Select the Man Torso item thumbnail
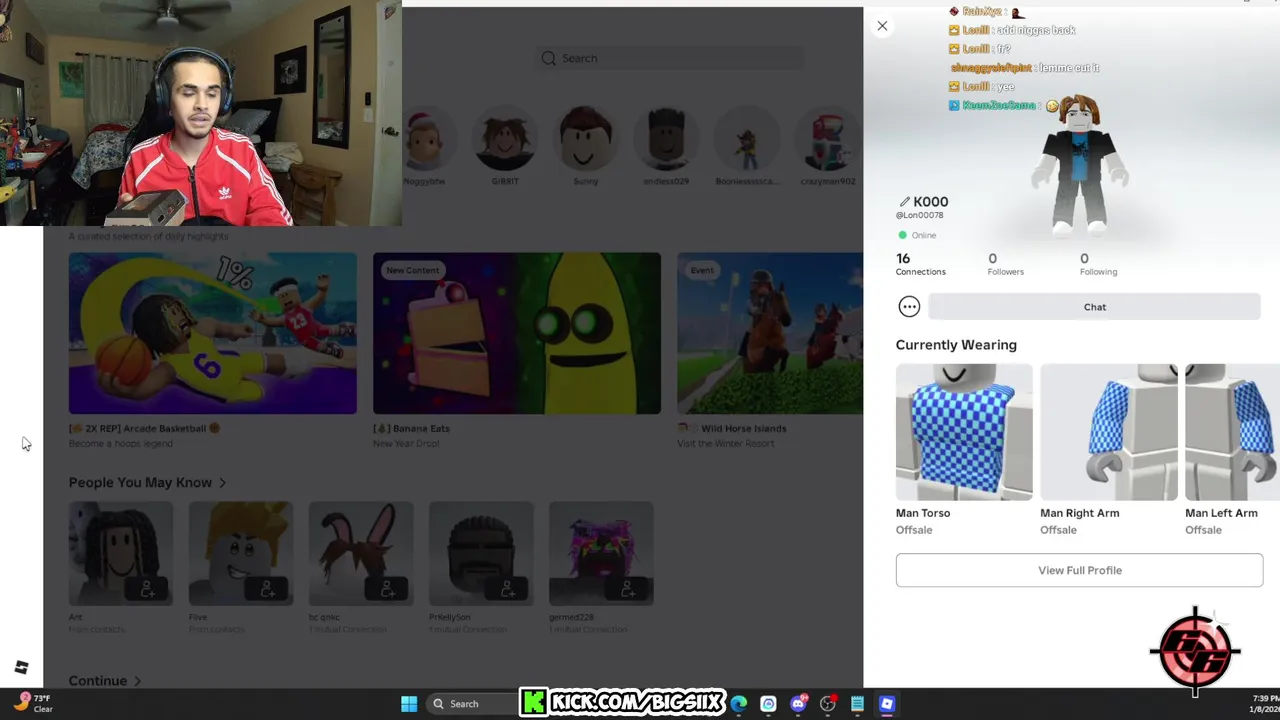 [964, 432]
